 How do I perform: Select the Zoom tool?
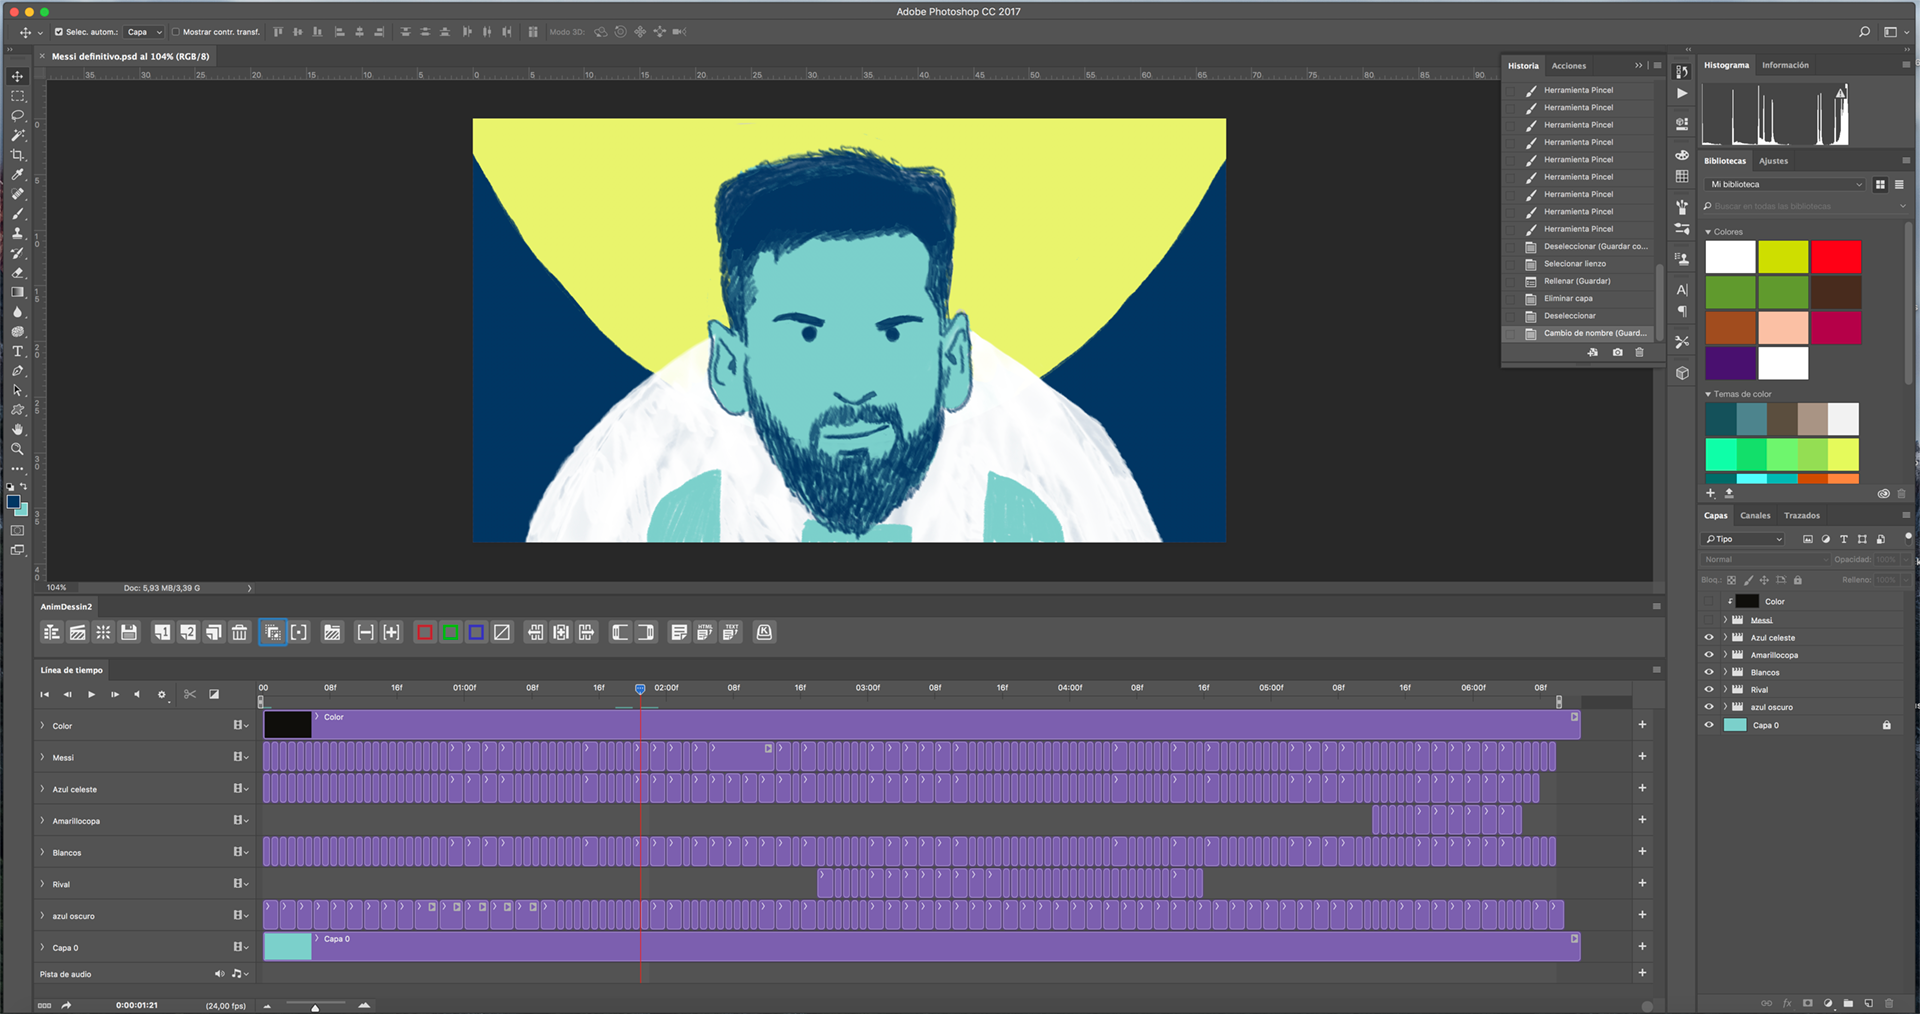17,449
